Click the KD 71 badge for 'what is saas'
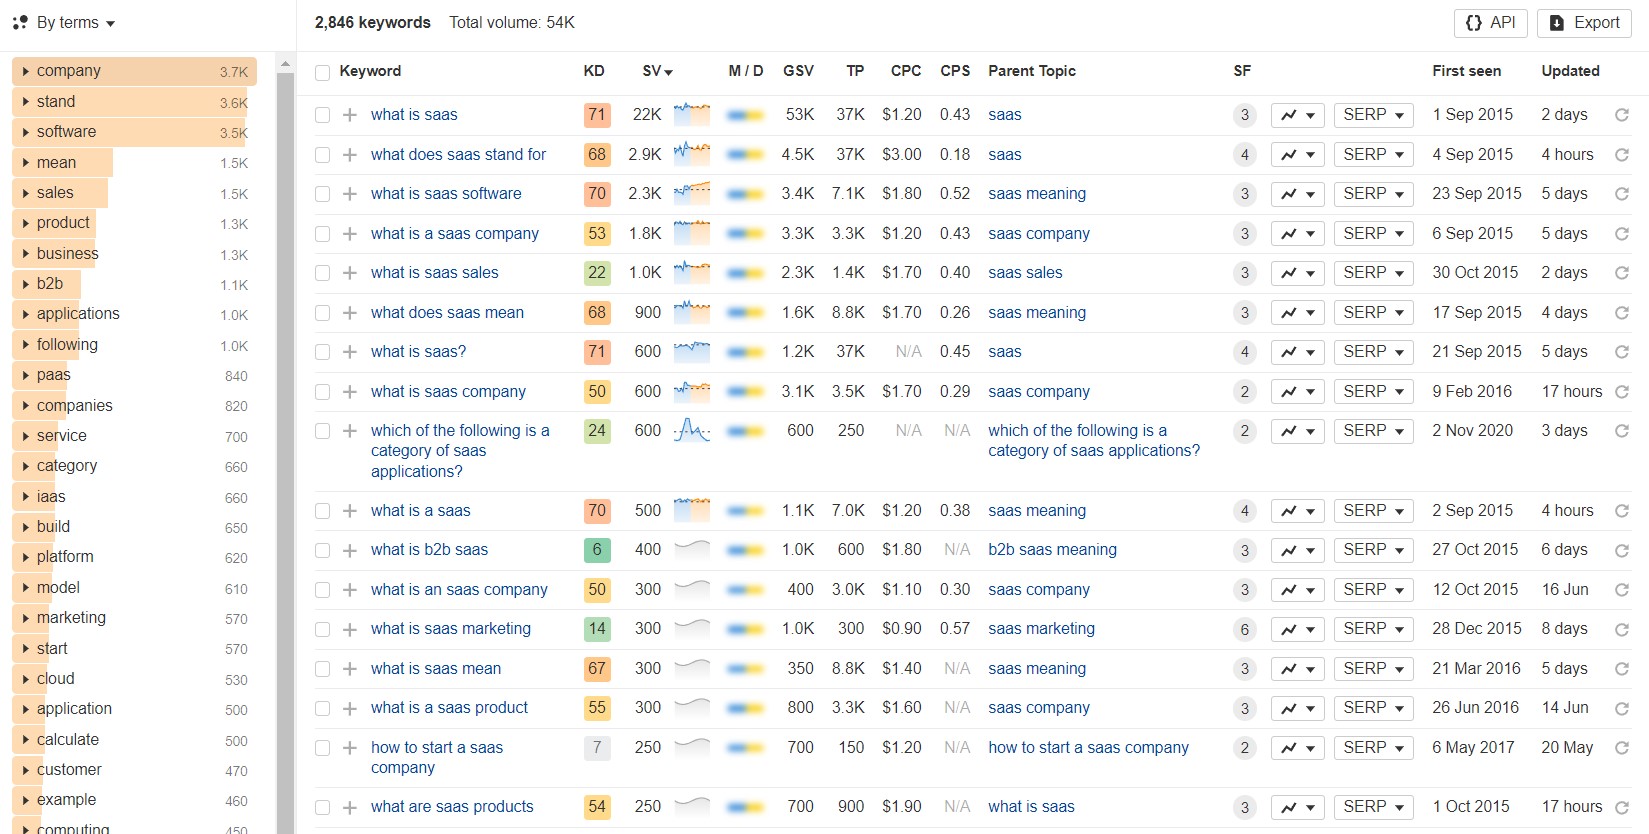The height and width of the screenshot is (834, 1649). tap(597, 115)
